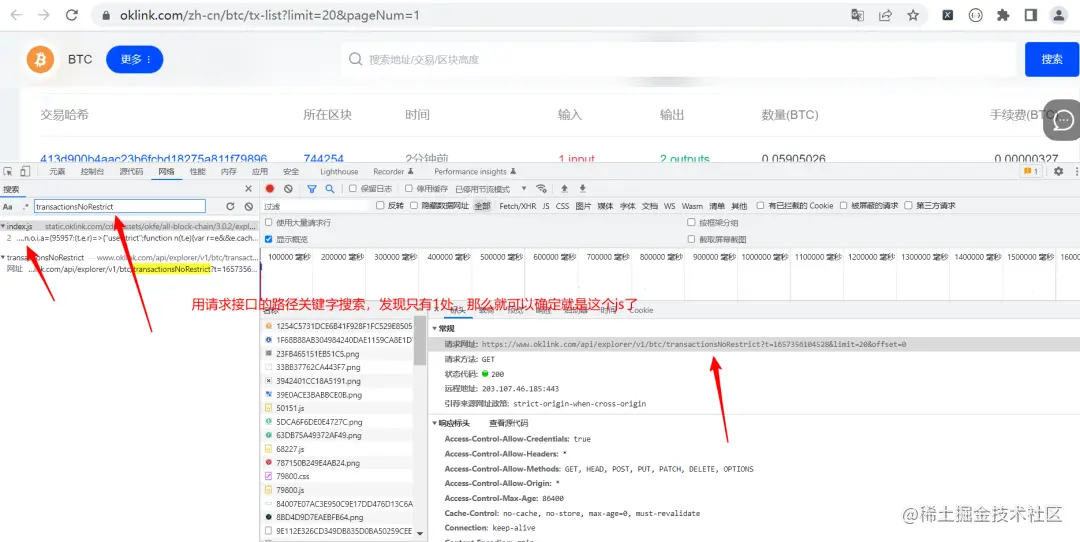This screenshot has width=1080, height=542.
Task: Clear search results in the search panel
Action: (x=249, y=207)
